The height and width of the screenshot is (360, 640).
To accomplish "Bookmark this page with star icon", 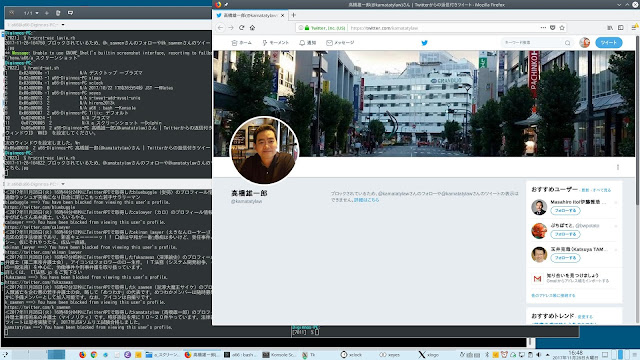I will click(x=562, y=28).
